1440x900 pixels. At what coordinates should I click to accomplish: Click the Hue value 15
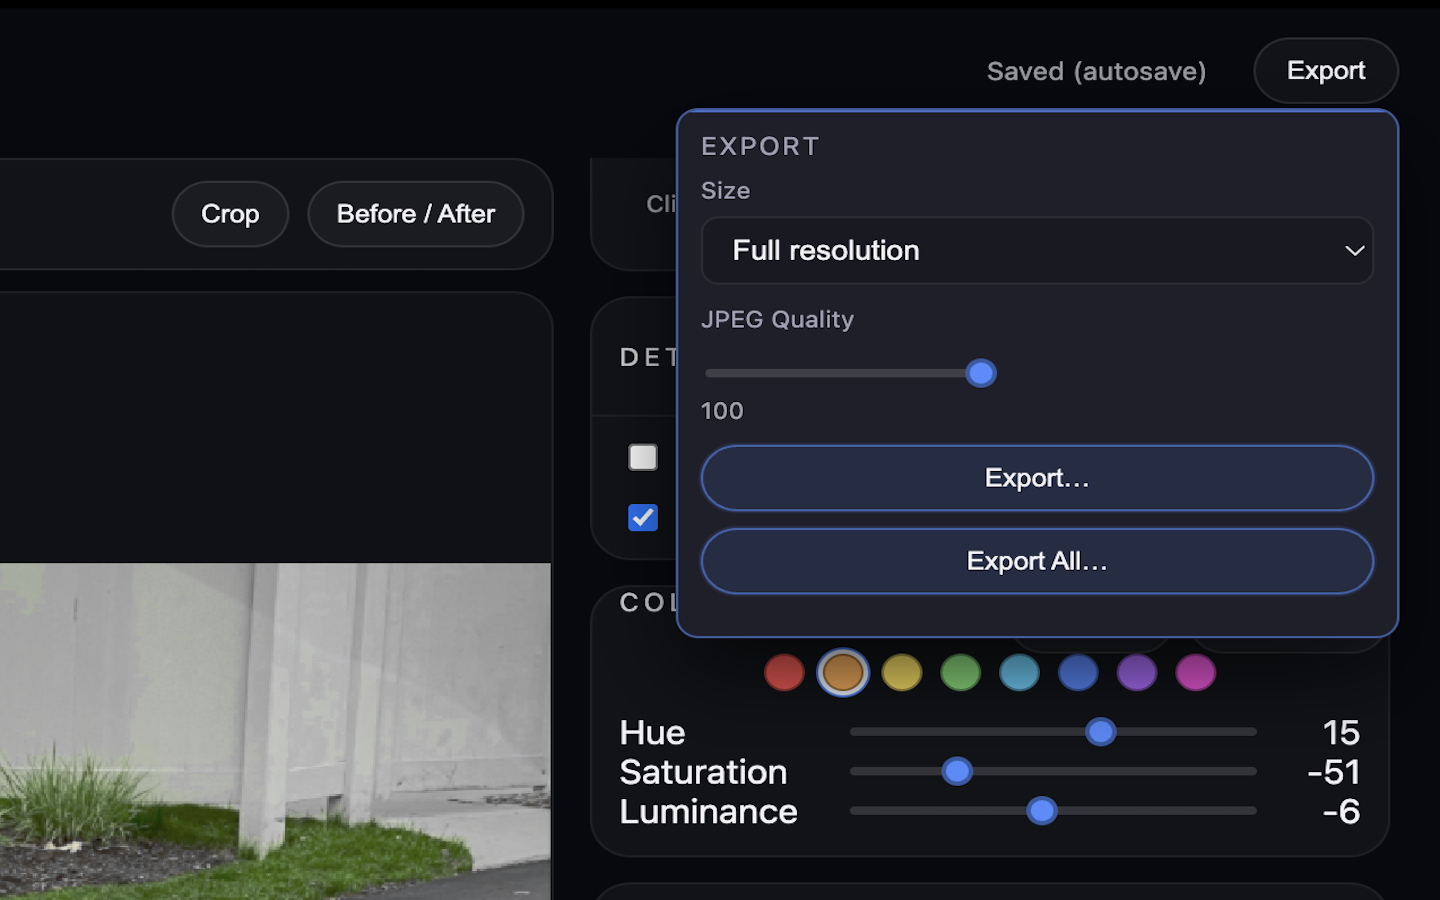tap(1341, 733)
